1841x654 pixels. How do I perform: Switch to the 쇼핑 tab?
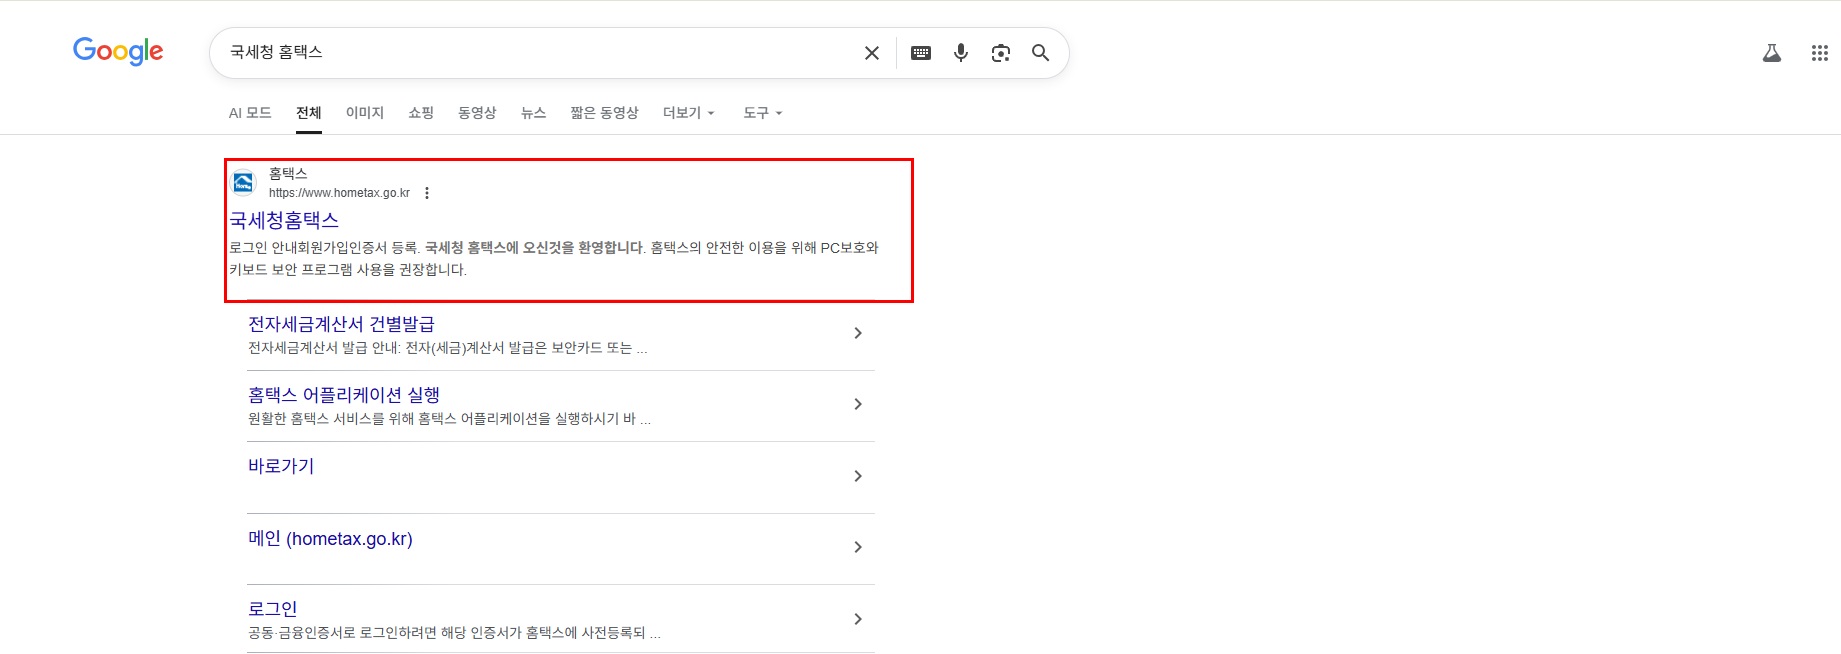tap(421, 113)
